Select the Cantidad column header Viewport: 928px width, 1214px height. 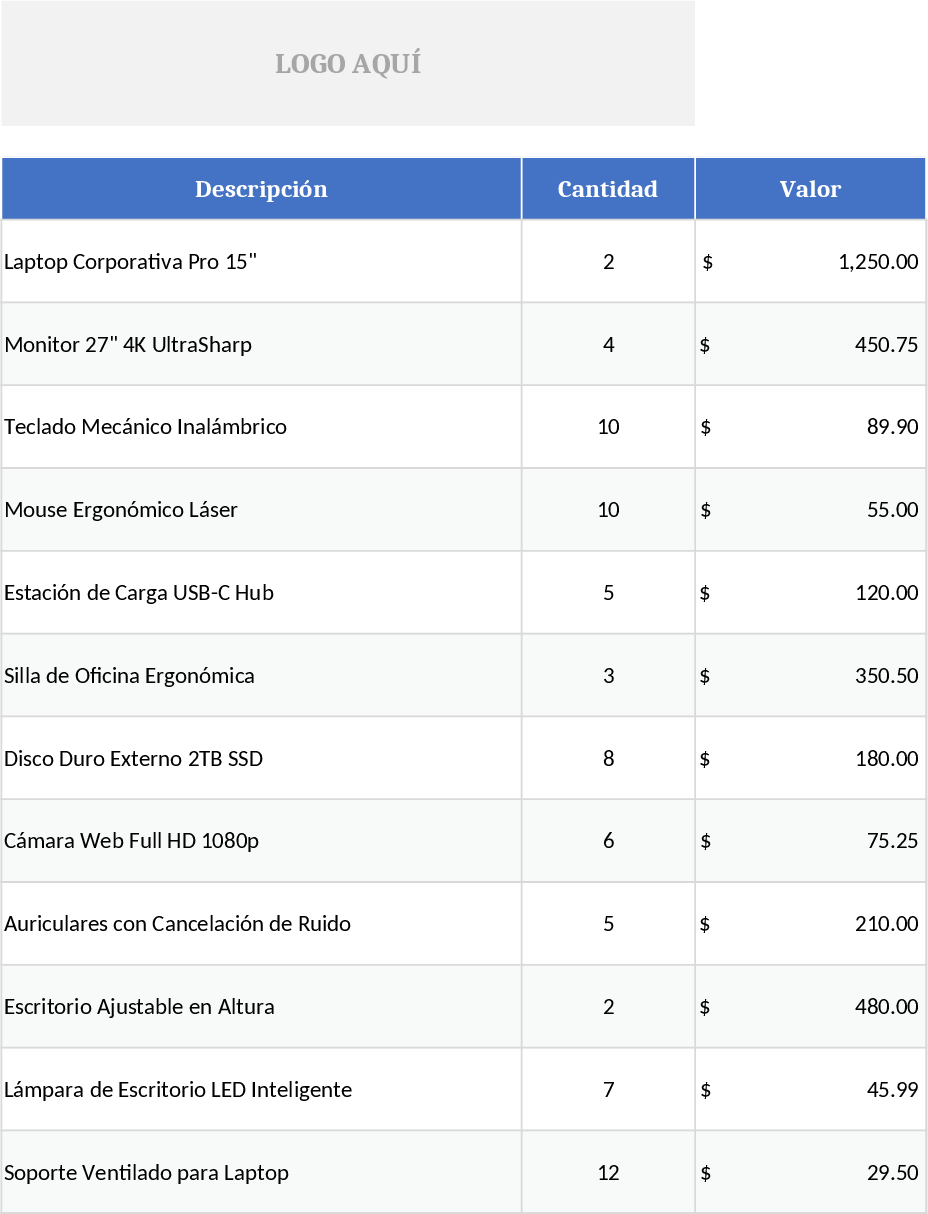(x=608, y=189)
